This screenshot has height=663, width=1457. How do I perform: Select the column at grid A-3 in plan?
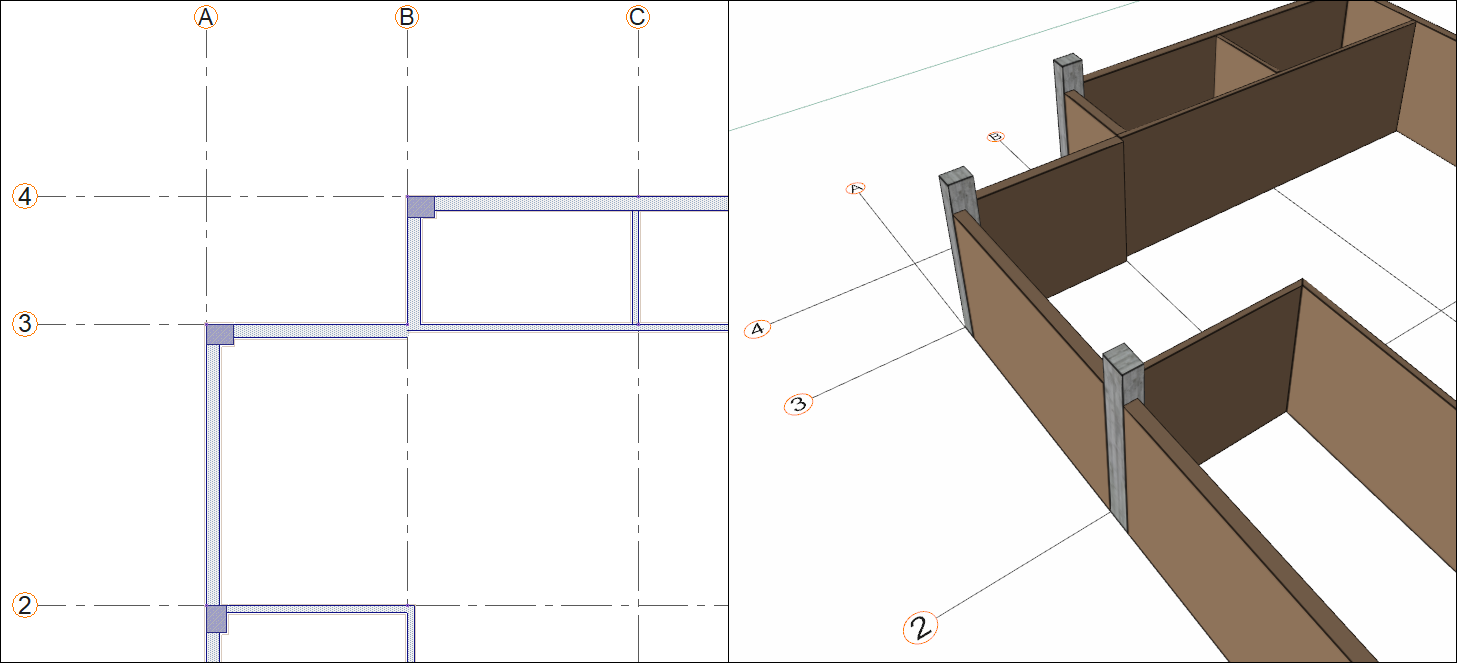pyautogui.click(x=220, y=335)
